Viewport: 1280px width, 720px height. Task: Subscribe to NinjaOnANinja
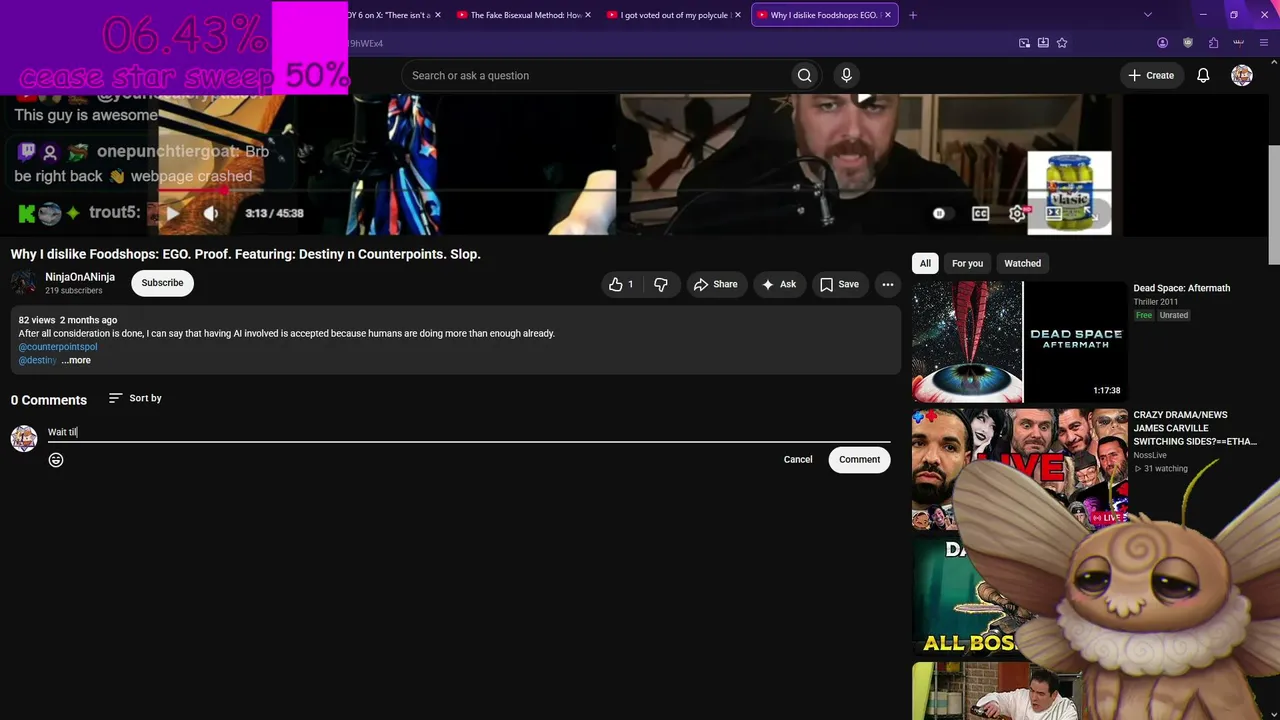pyautogui.click(x=162, y=283)
